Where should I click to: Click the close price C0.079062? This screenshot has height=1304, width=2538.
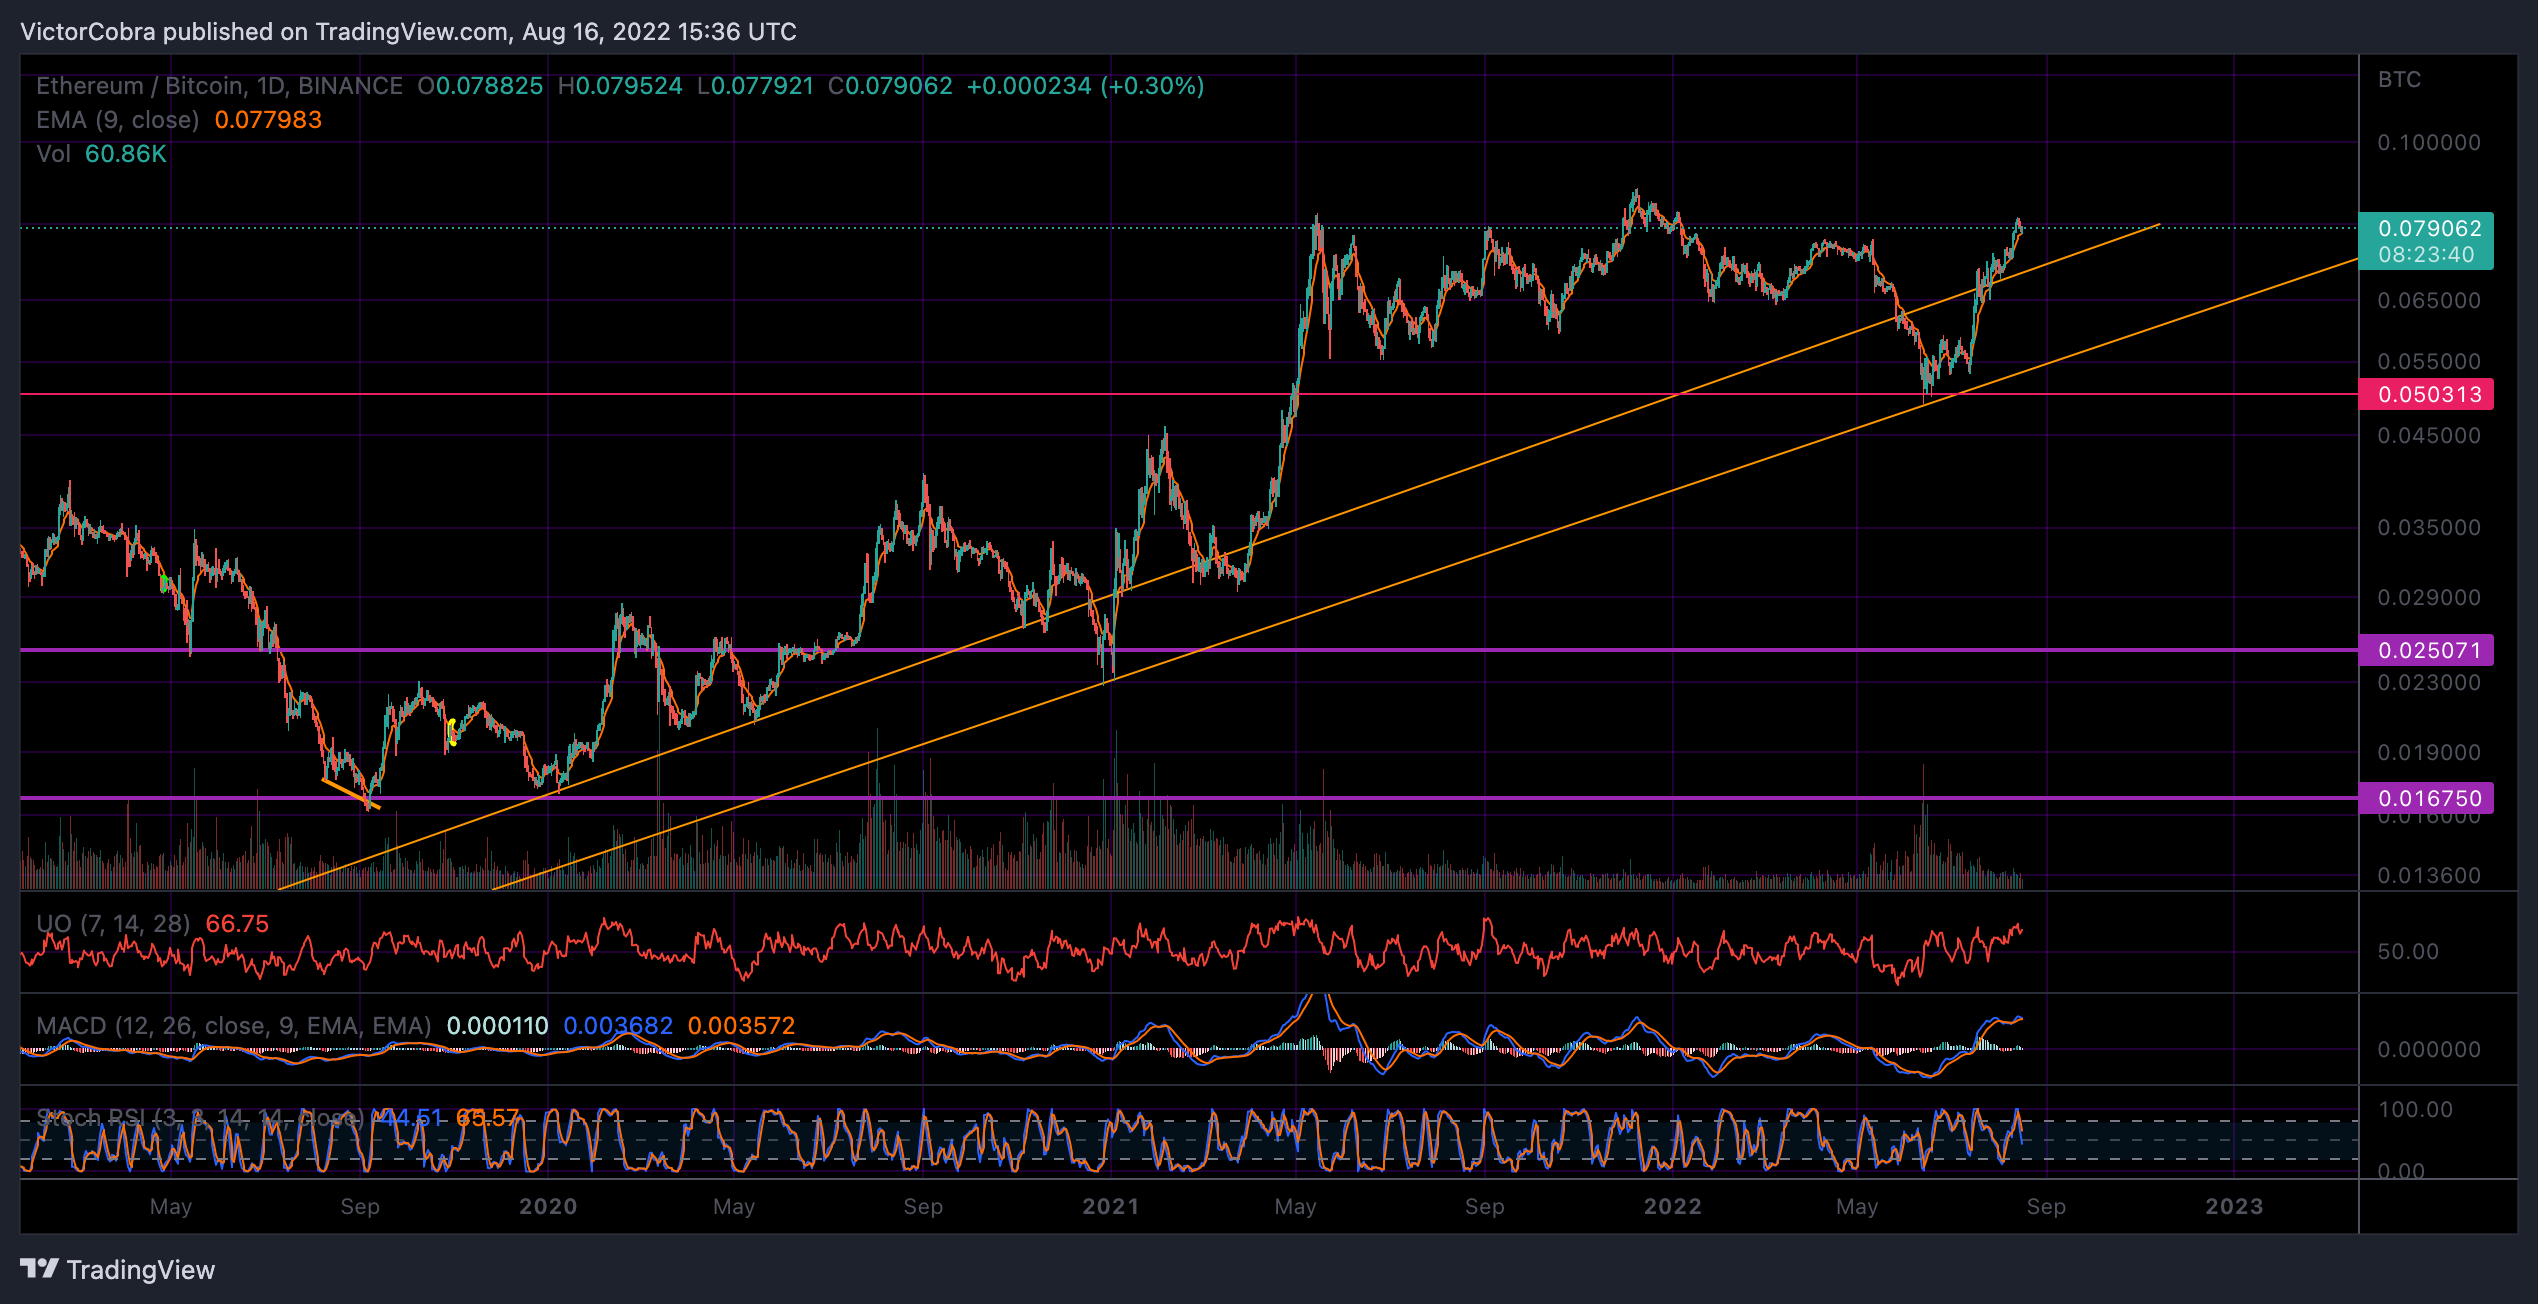(x=890, y=86)
